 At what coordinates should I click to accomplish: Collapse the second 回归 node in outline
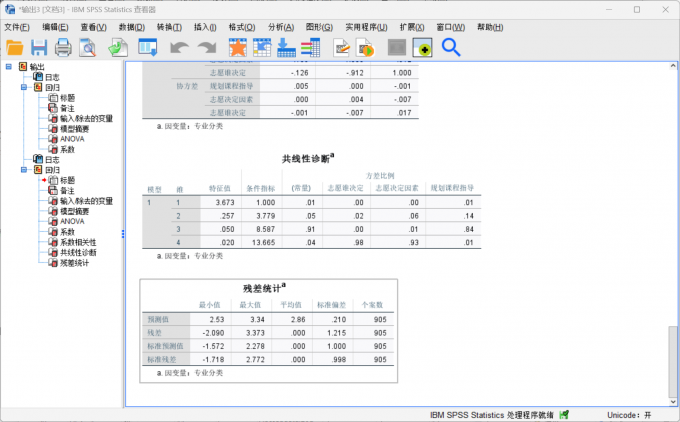coord(23,170)
